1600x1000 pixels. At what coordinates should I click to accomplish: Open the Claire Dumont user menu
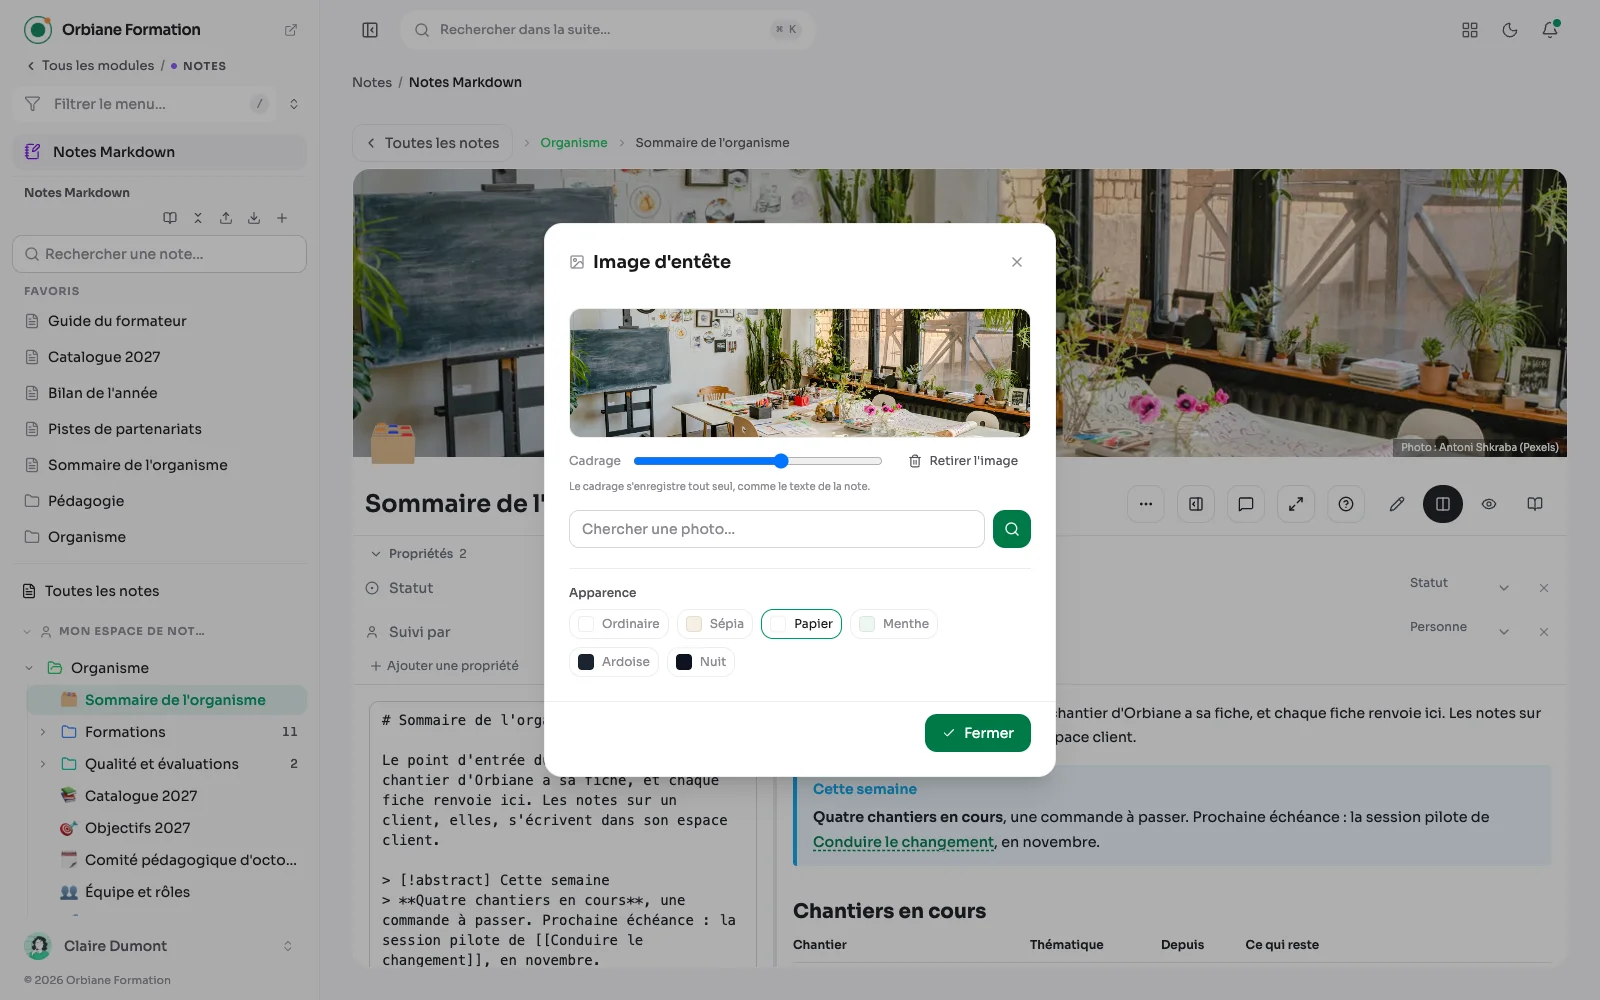(160, 946)
